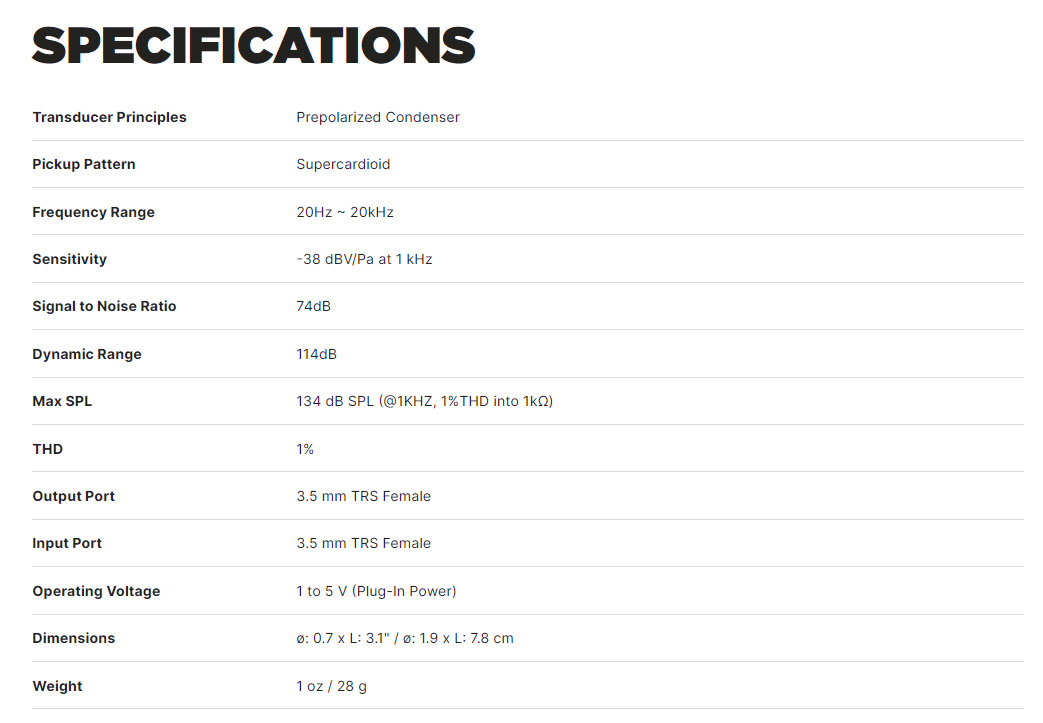Click the SPECIFICATIONS heading
This screenshot has width=1043, height=723.
click(253, 46)
